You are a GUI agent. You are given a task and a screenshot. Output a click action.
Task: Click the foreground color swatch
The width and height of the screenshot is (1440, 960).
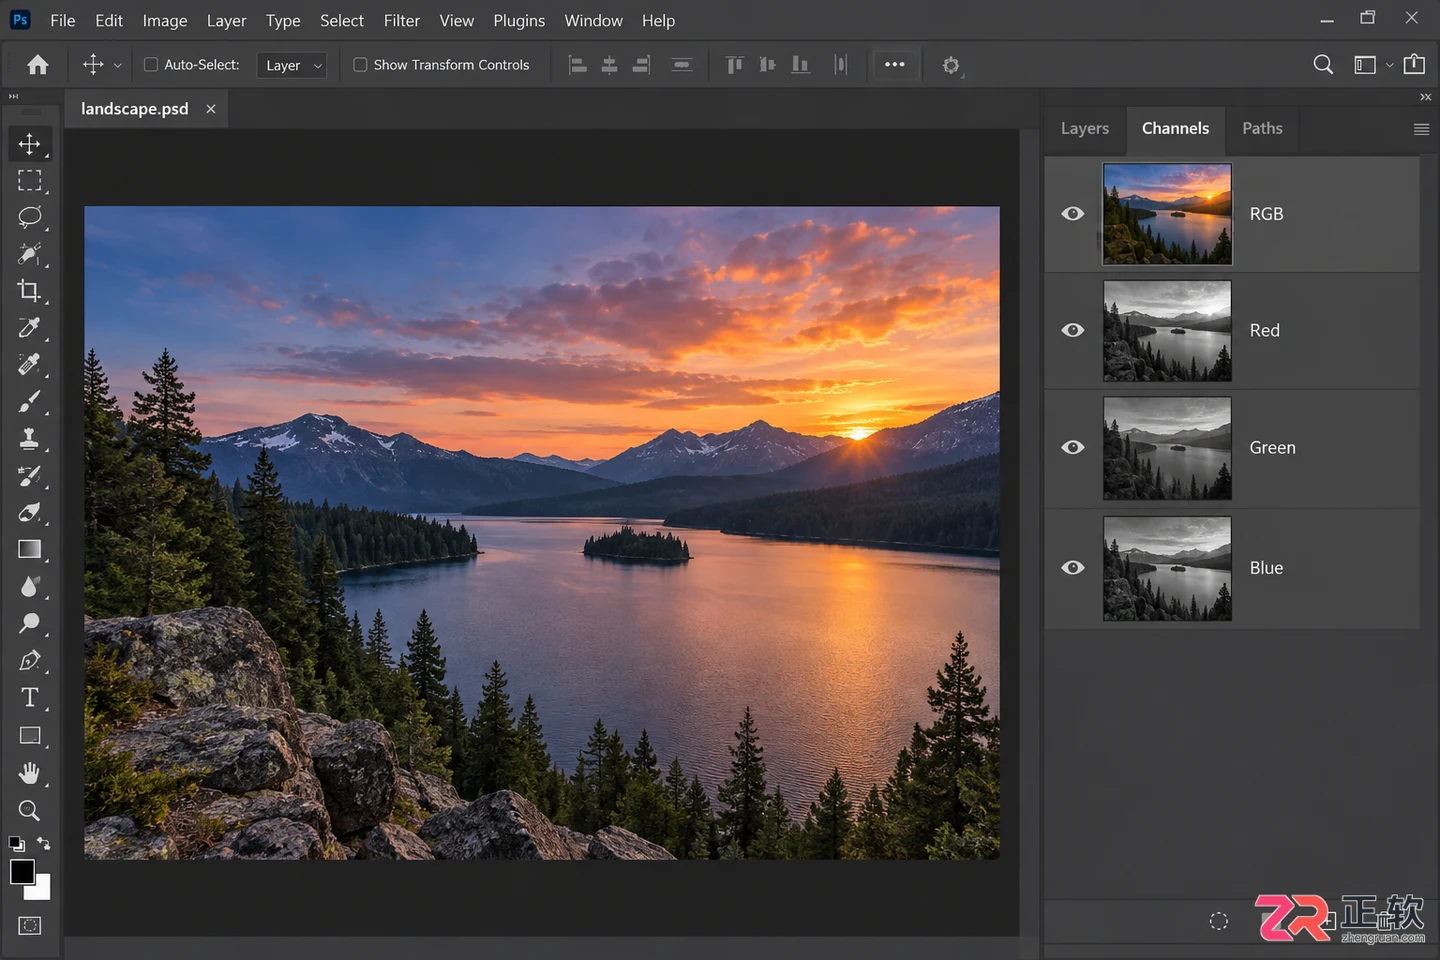click(x=22, y=872)
